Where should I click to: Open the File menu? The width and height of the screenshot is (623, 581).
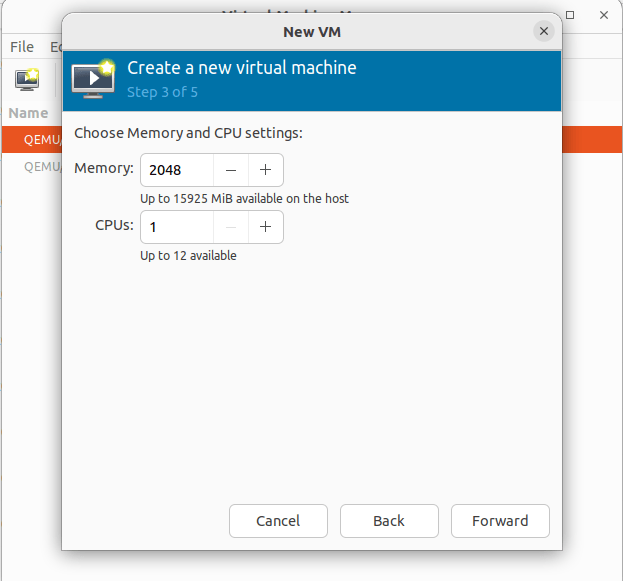tap(22, 47)
